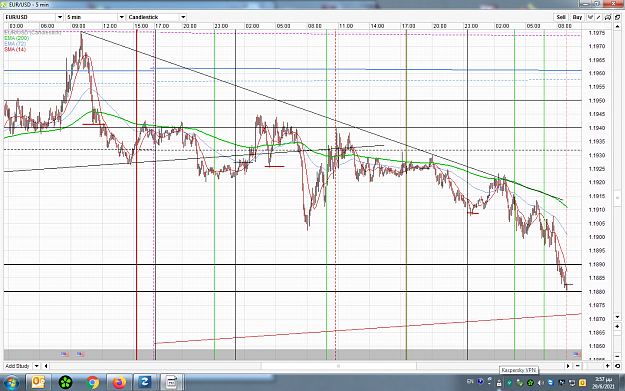625x391 pixels.
Task: Click the 1.1880 price axis label
Action: coord(597,292)
